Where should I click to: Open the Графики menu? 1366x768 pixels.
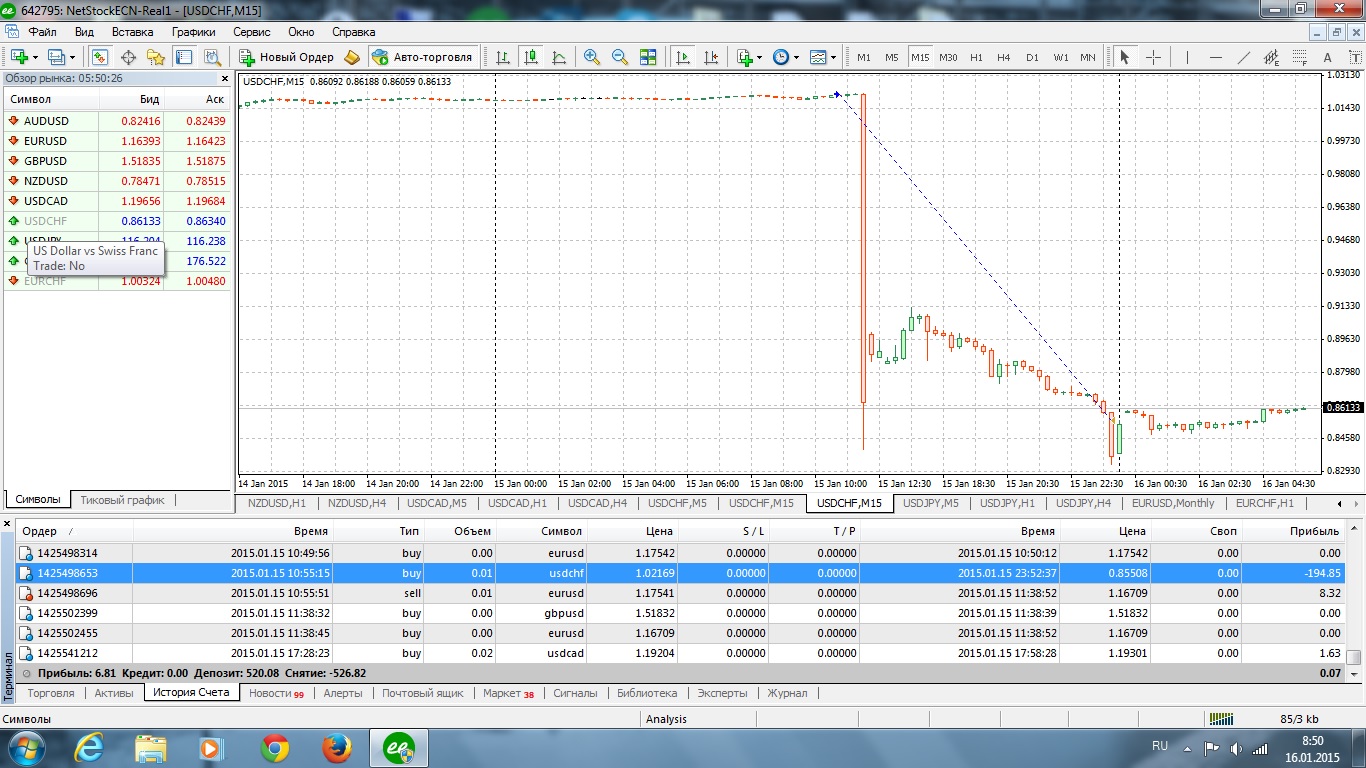(193, 32)
